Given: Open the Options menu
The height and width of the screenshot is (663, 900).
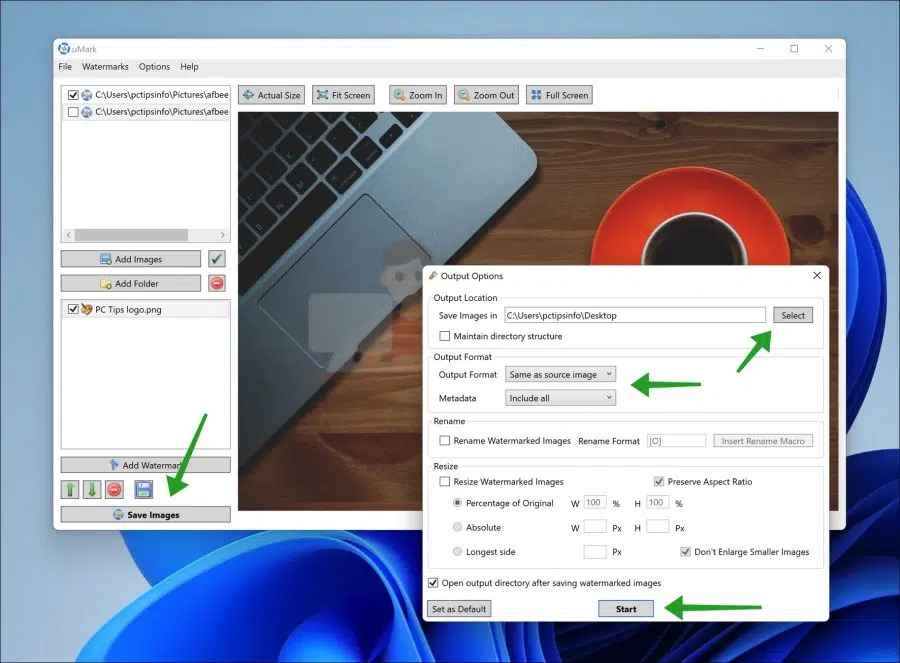Looking at the screenshot, I should tap(154, 67).
